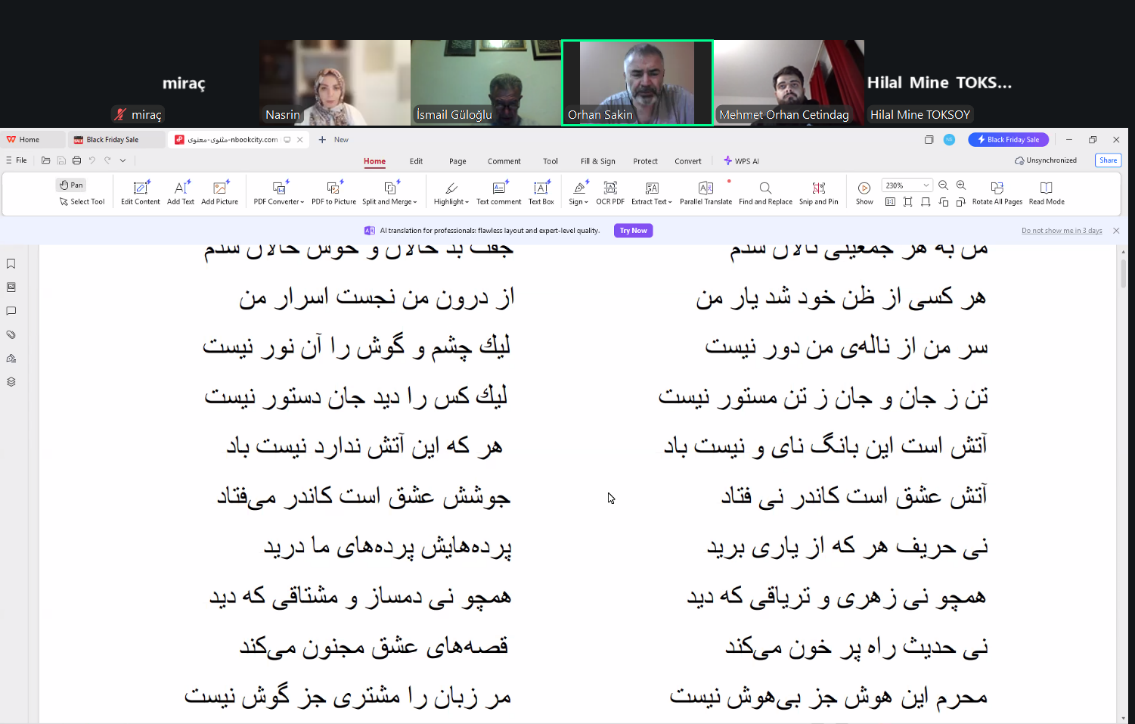This screenshot has width=1135, height=724.
Task: Open the Comment ribbon tab
Action: 504,161
